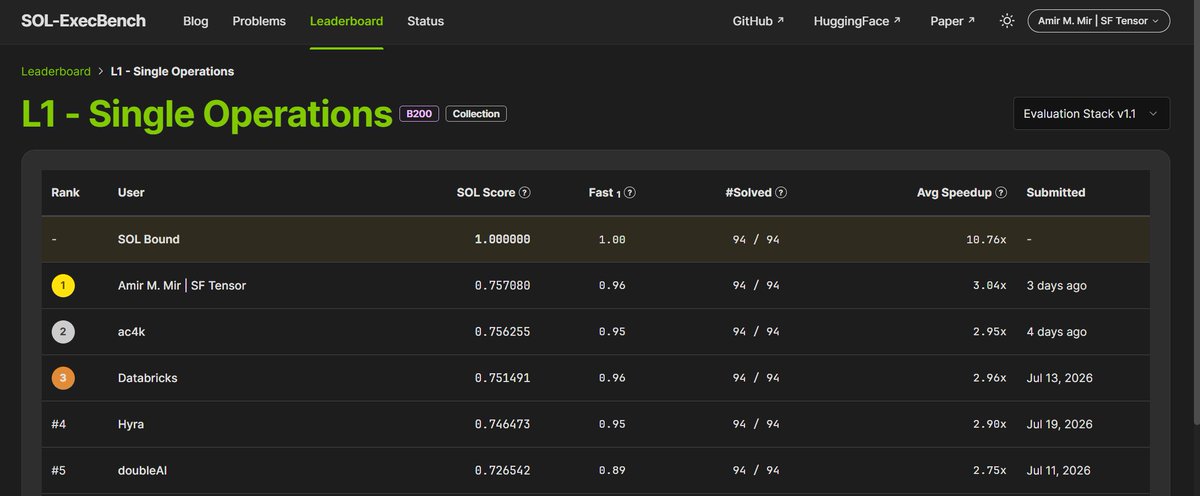Image resolution: width=1200 pixels, height=496 pixels.
Task: Click the #5 rank cell
Action: [59, 470]
